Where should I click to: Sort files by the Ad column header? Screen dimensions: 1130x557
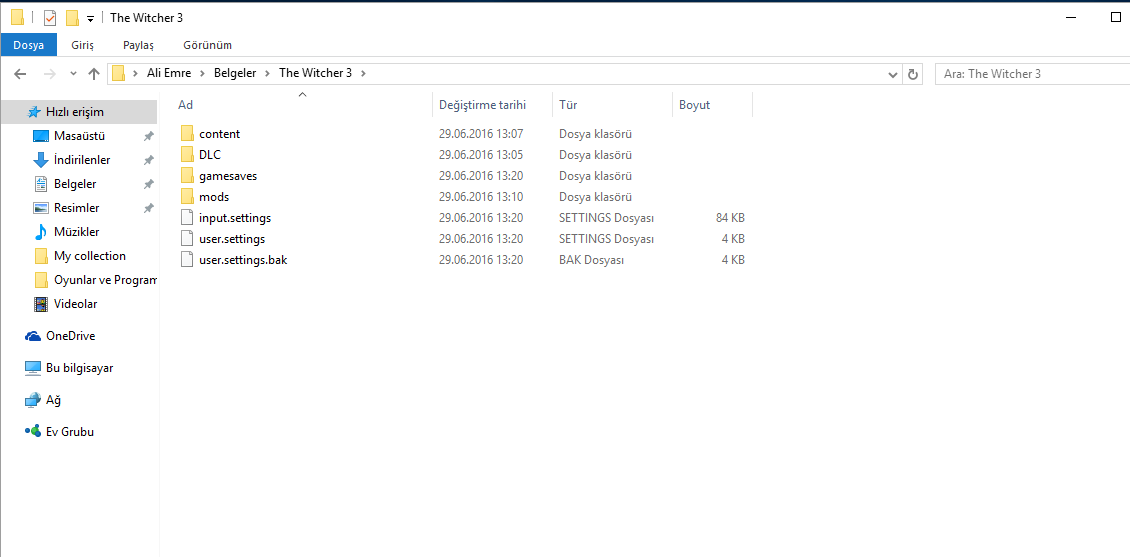coord(303,104)
